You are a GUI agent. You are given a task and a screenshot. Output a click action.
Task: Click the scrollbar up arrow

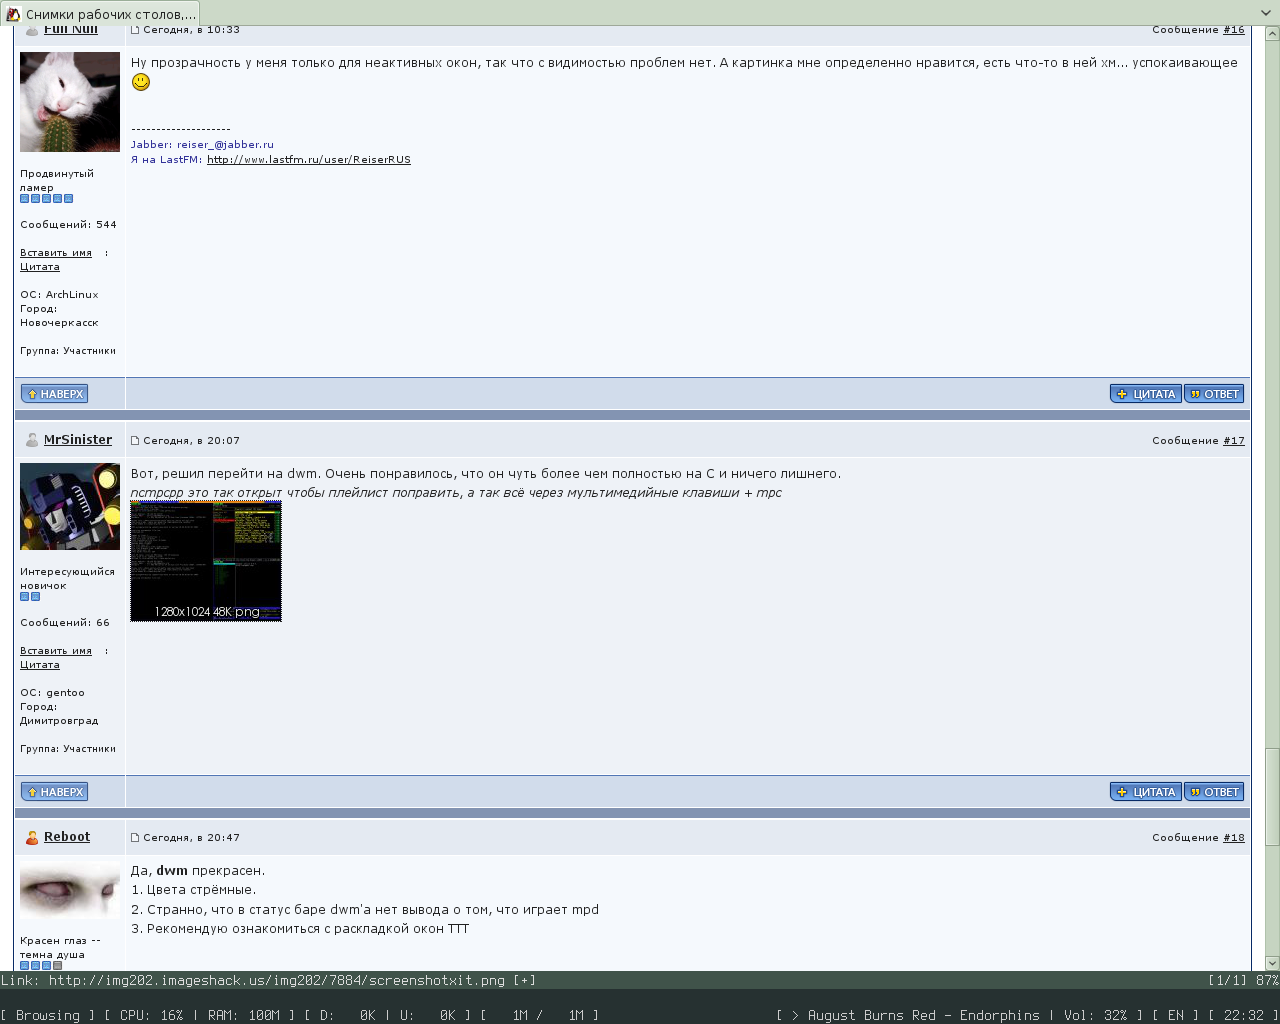(1272, 33)
